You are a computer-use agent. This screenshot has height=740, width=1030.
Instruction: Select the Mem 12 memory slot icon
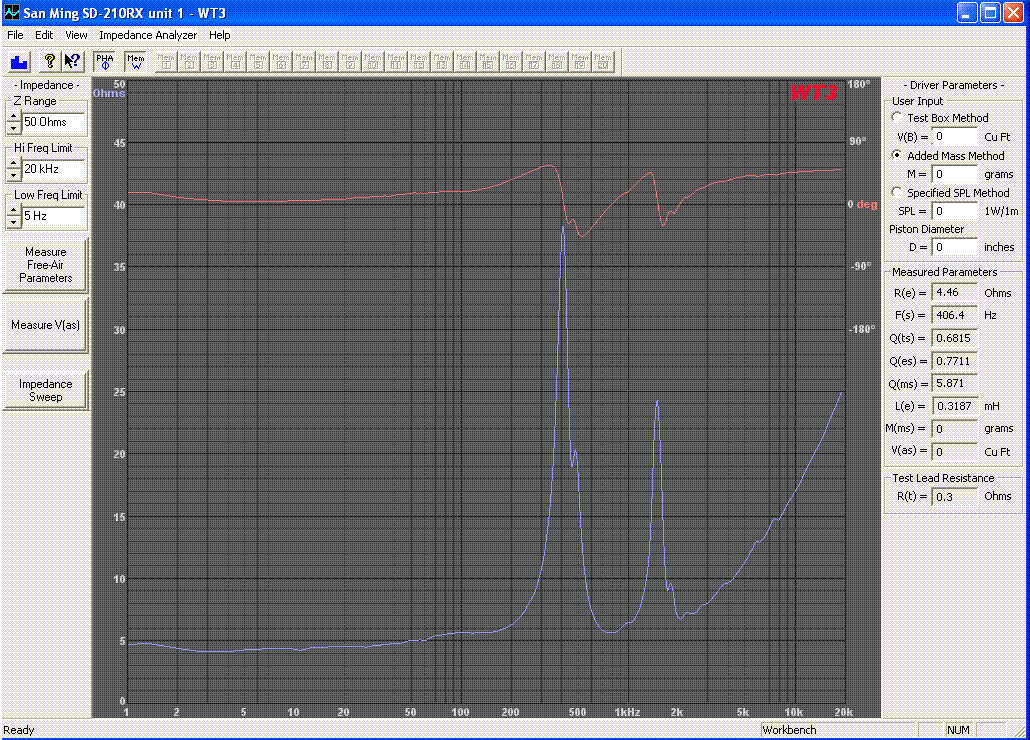[x=418, y=62]
